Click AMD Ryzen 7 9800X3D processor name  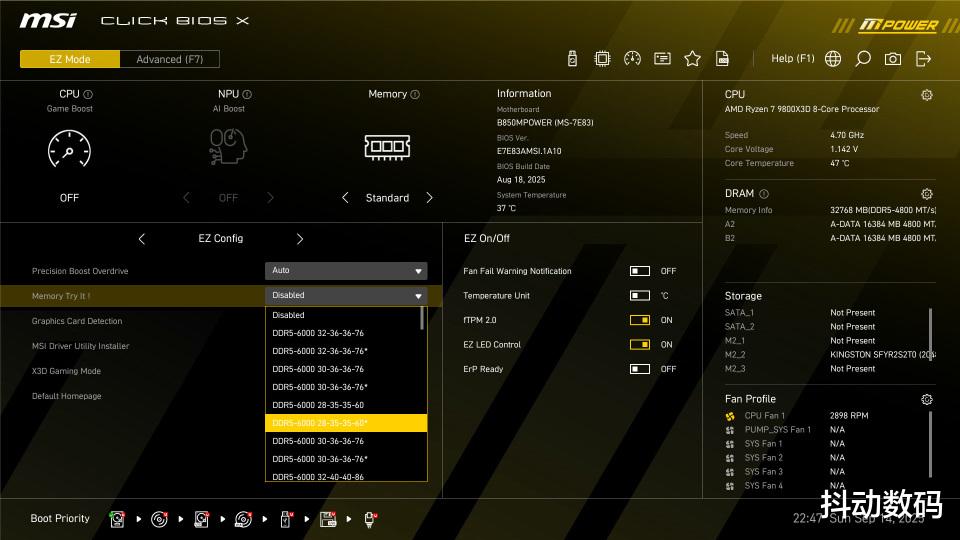[x=801, y=109]
